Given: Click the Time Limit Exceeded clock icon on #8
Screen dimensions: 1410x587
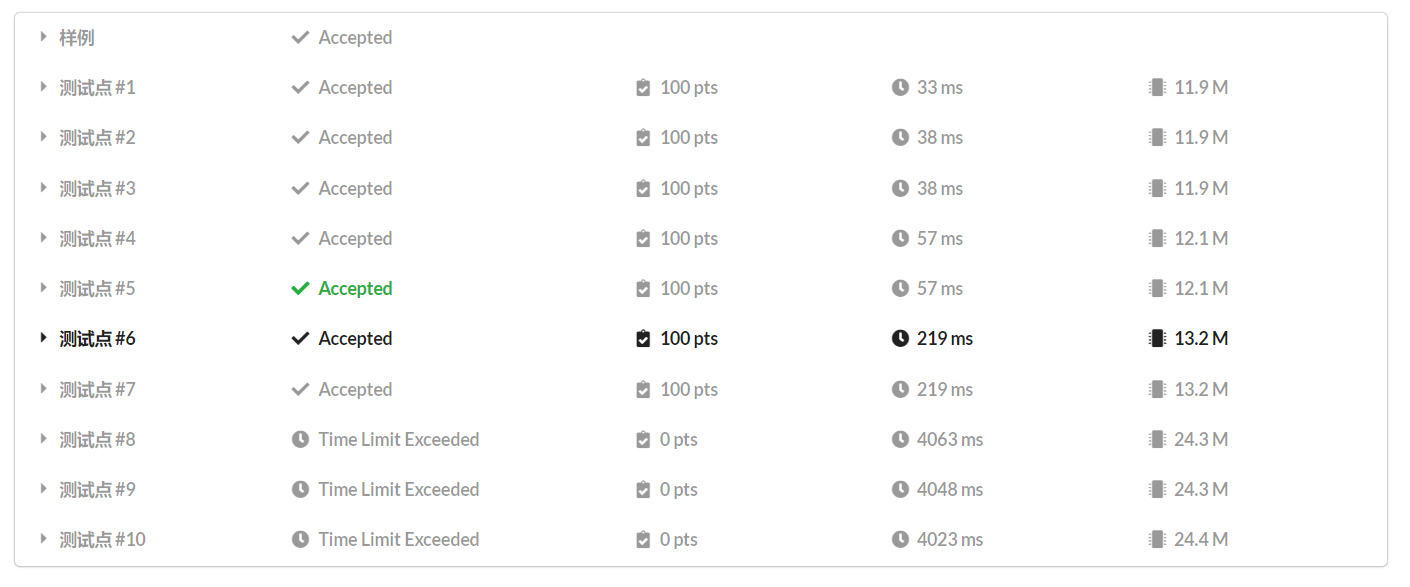Looking at the screenshot, I should [x=300, y=440].
